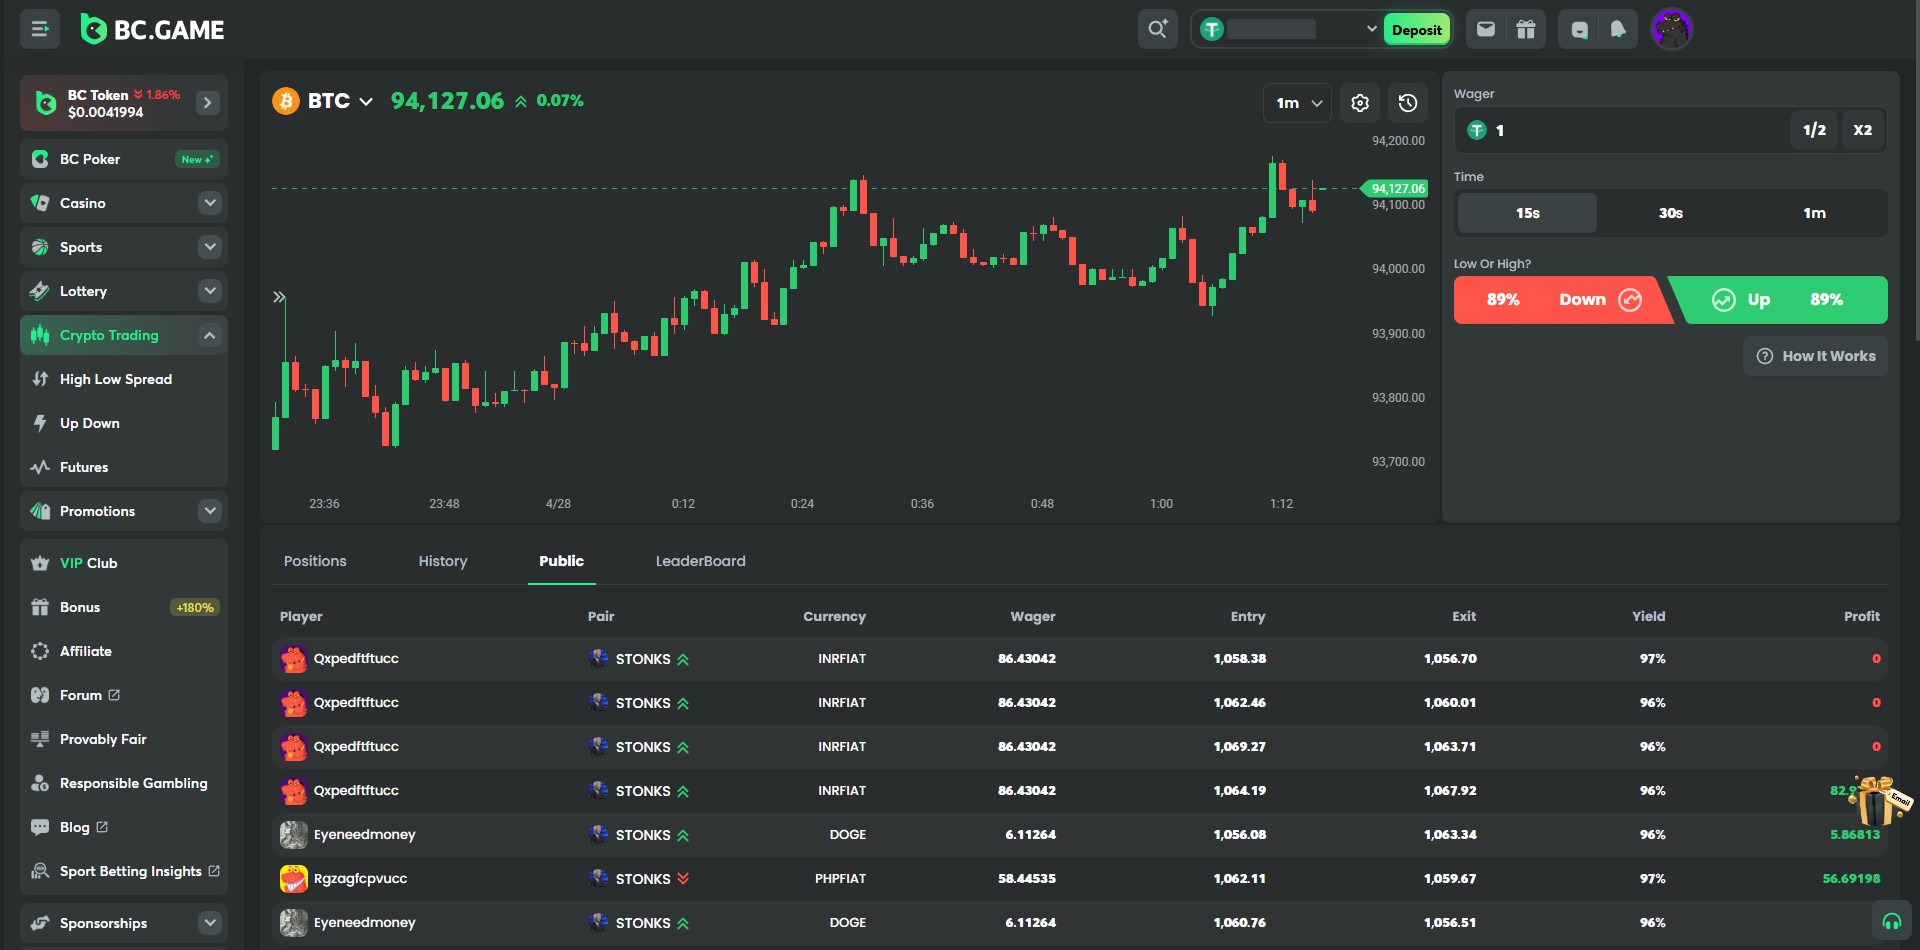The height and width of the screenshot is (950, 1920).
Task: Expand the Promotions menu chevron
Action: pyautogui.click(x=210, y=511)
